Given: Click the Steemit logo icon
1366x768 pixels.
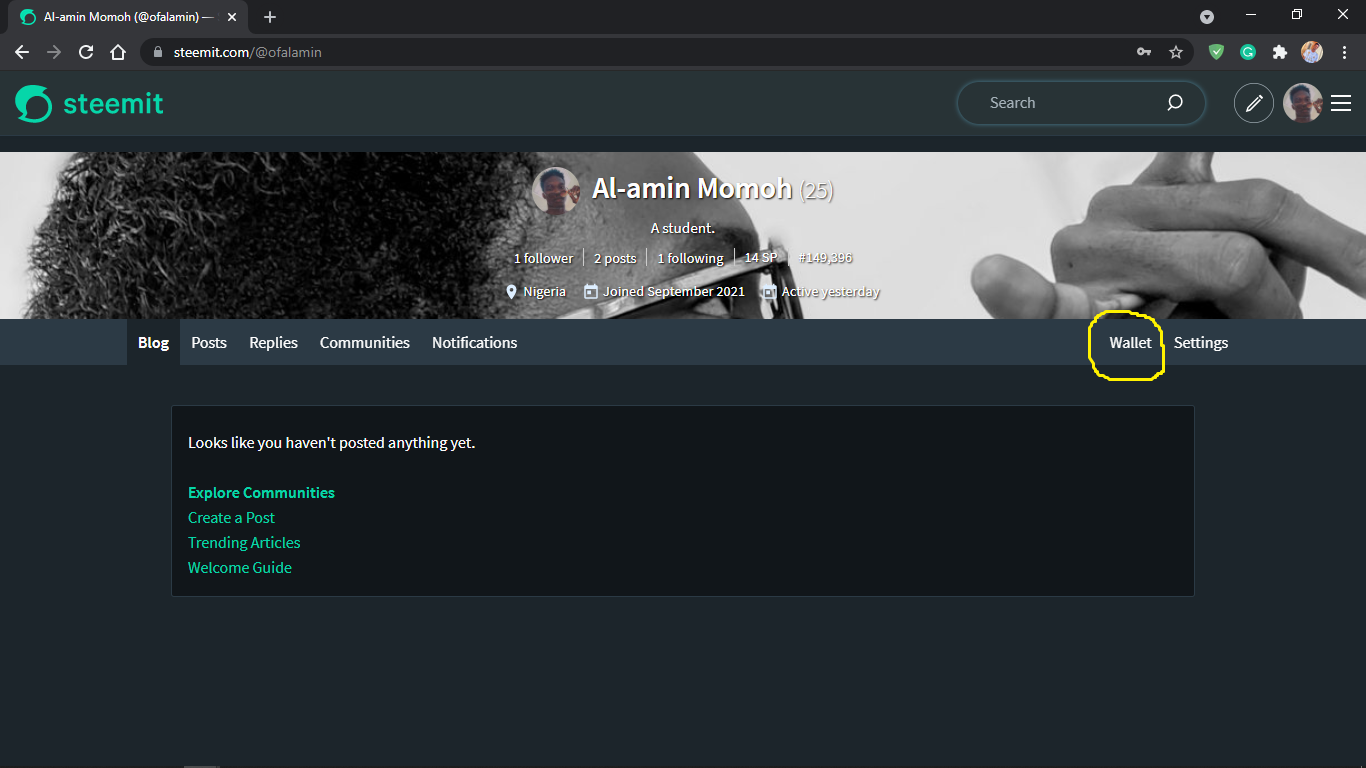Looking at the screenshot, I should point(33,103).
